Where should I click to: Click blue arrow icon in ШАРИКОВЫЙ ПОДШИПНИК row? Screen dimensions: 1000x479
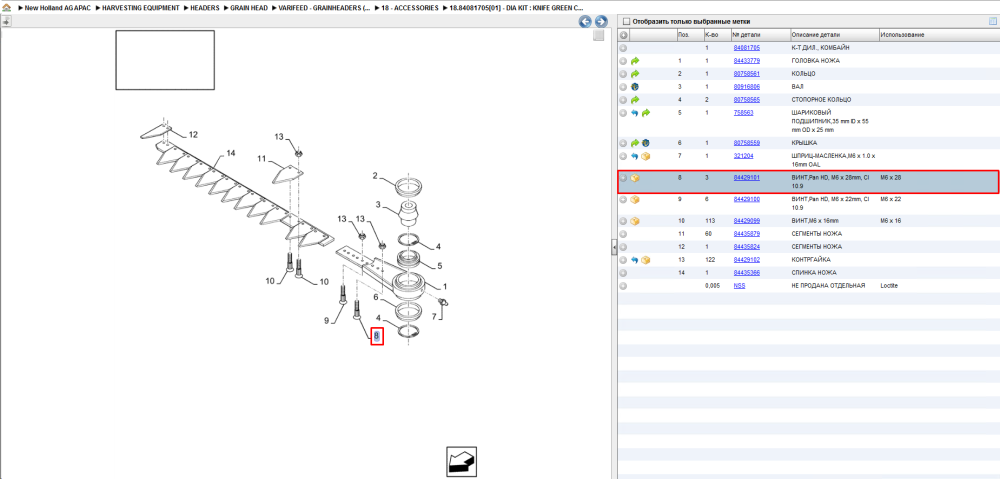(635, 113)
